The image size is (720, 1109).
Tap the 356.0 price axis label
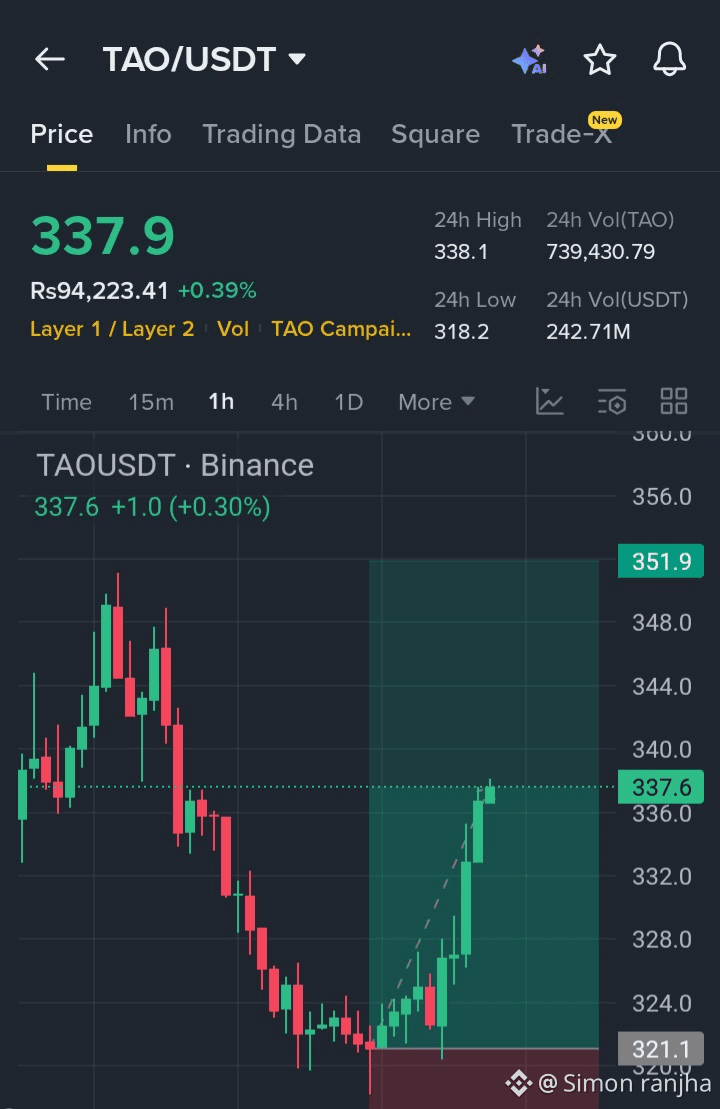point(661,497)
